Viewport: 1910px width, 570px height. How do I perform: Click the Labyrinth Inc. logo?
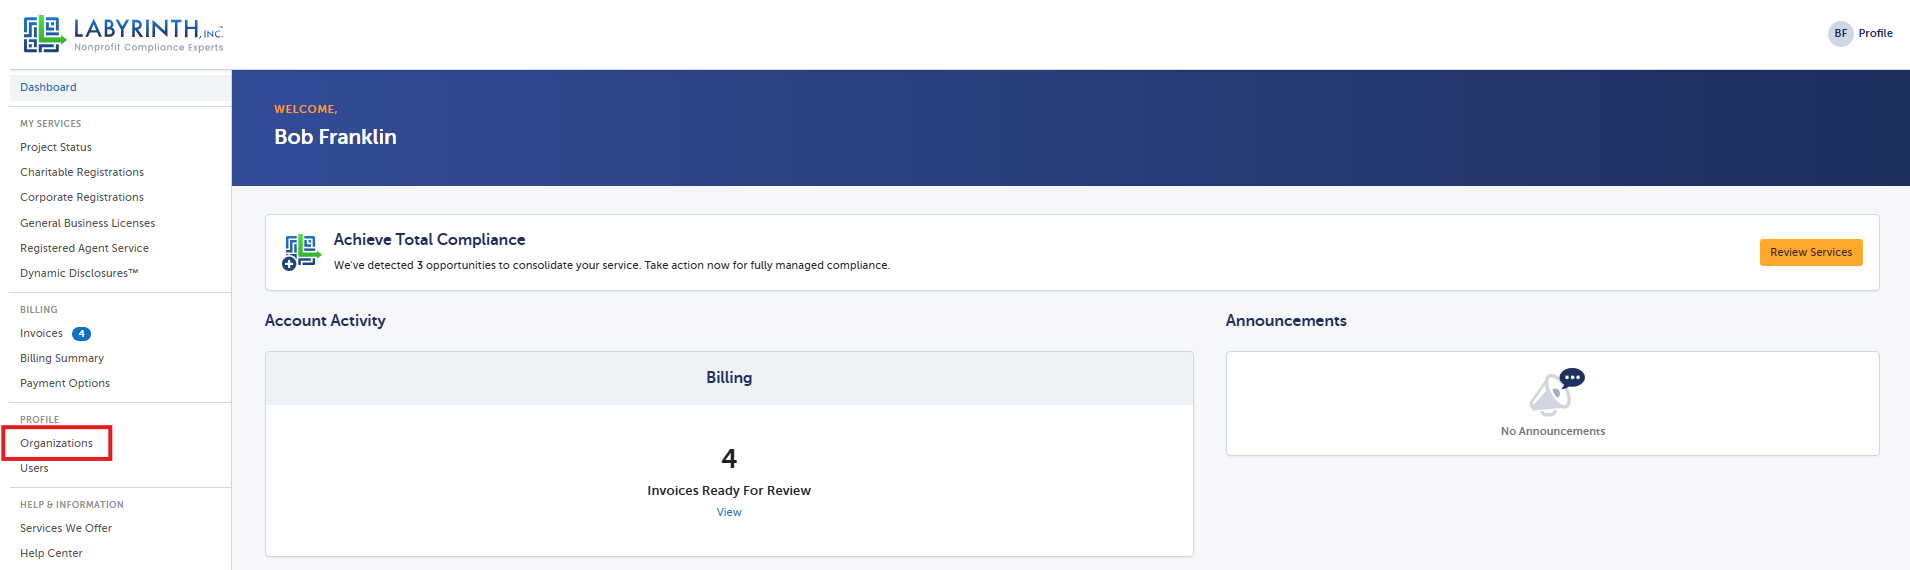tap(123, 34)
